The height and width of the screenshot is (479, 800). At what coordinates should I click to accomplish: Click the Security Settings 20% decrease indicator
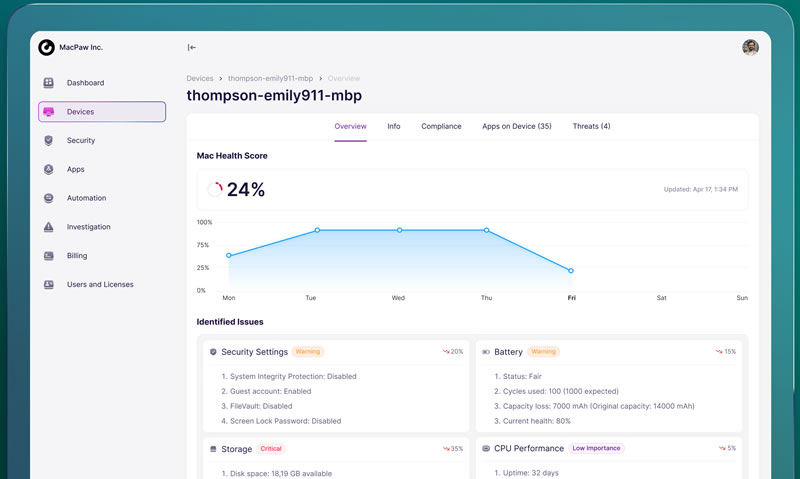pos(453,351)
